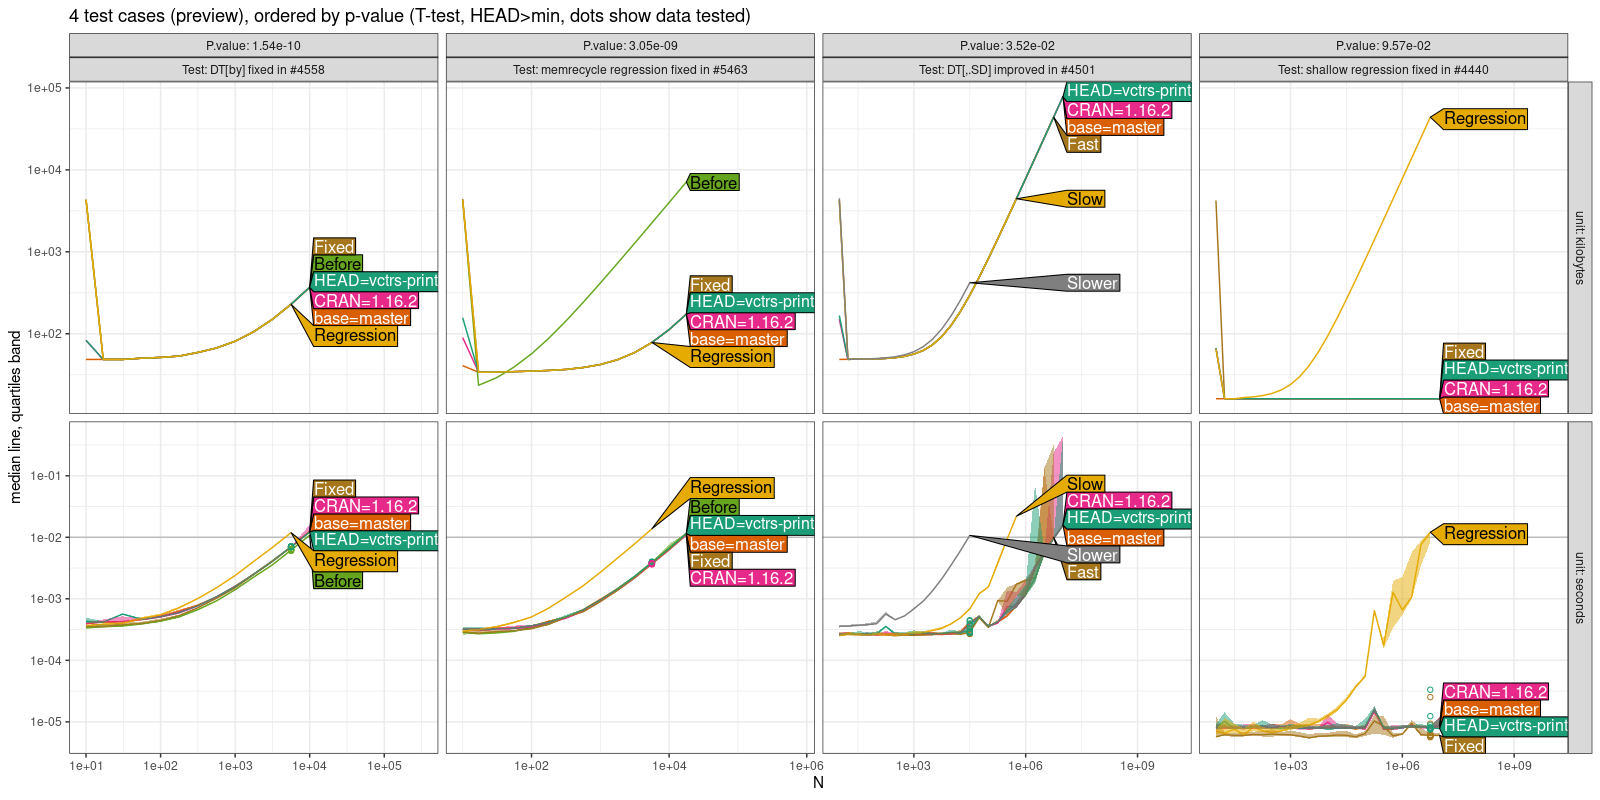
Task: Click 'Test: DT[,.SD] improved in #4501' header
Action: click(1007, 70)
